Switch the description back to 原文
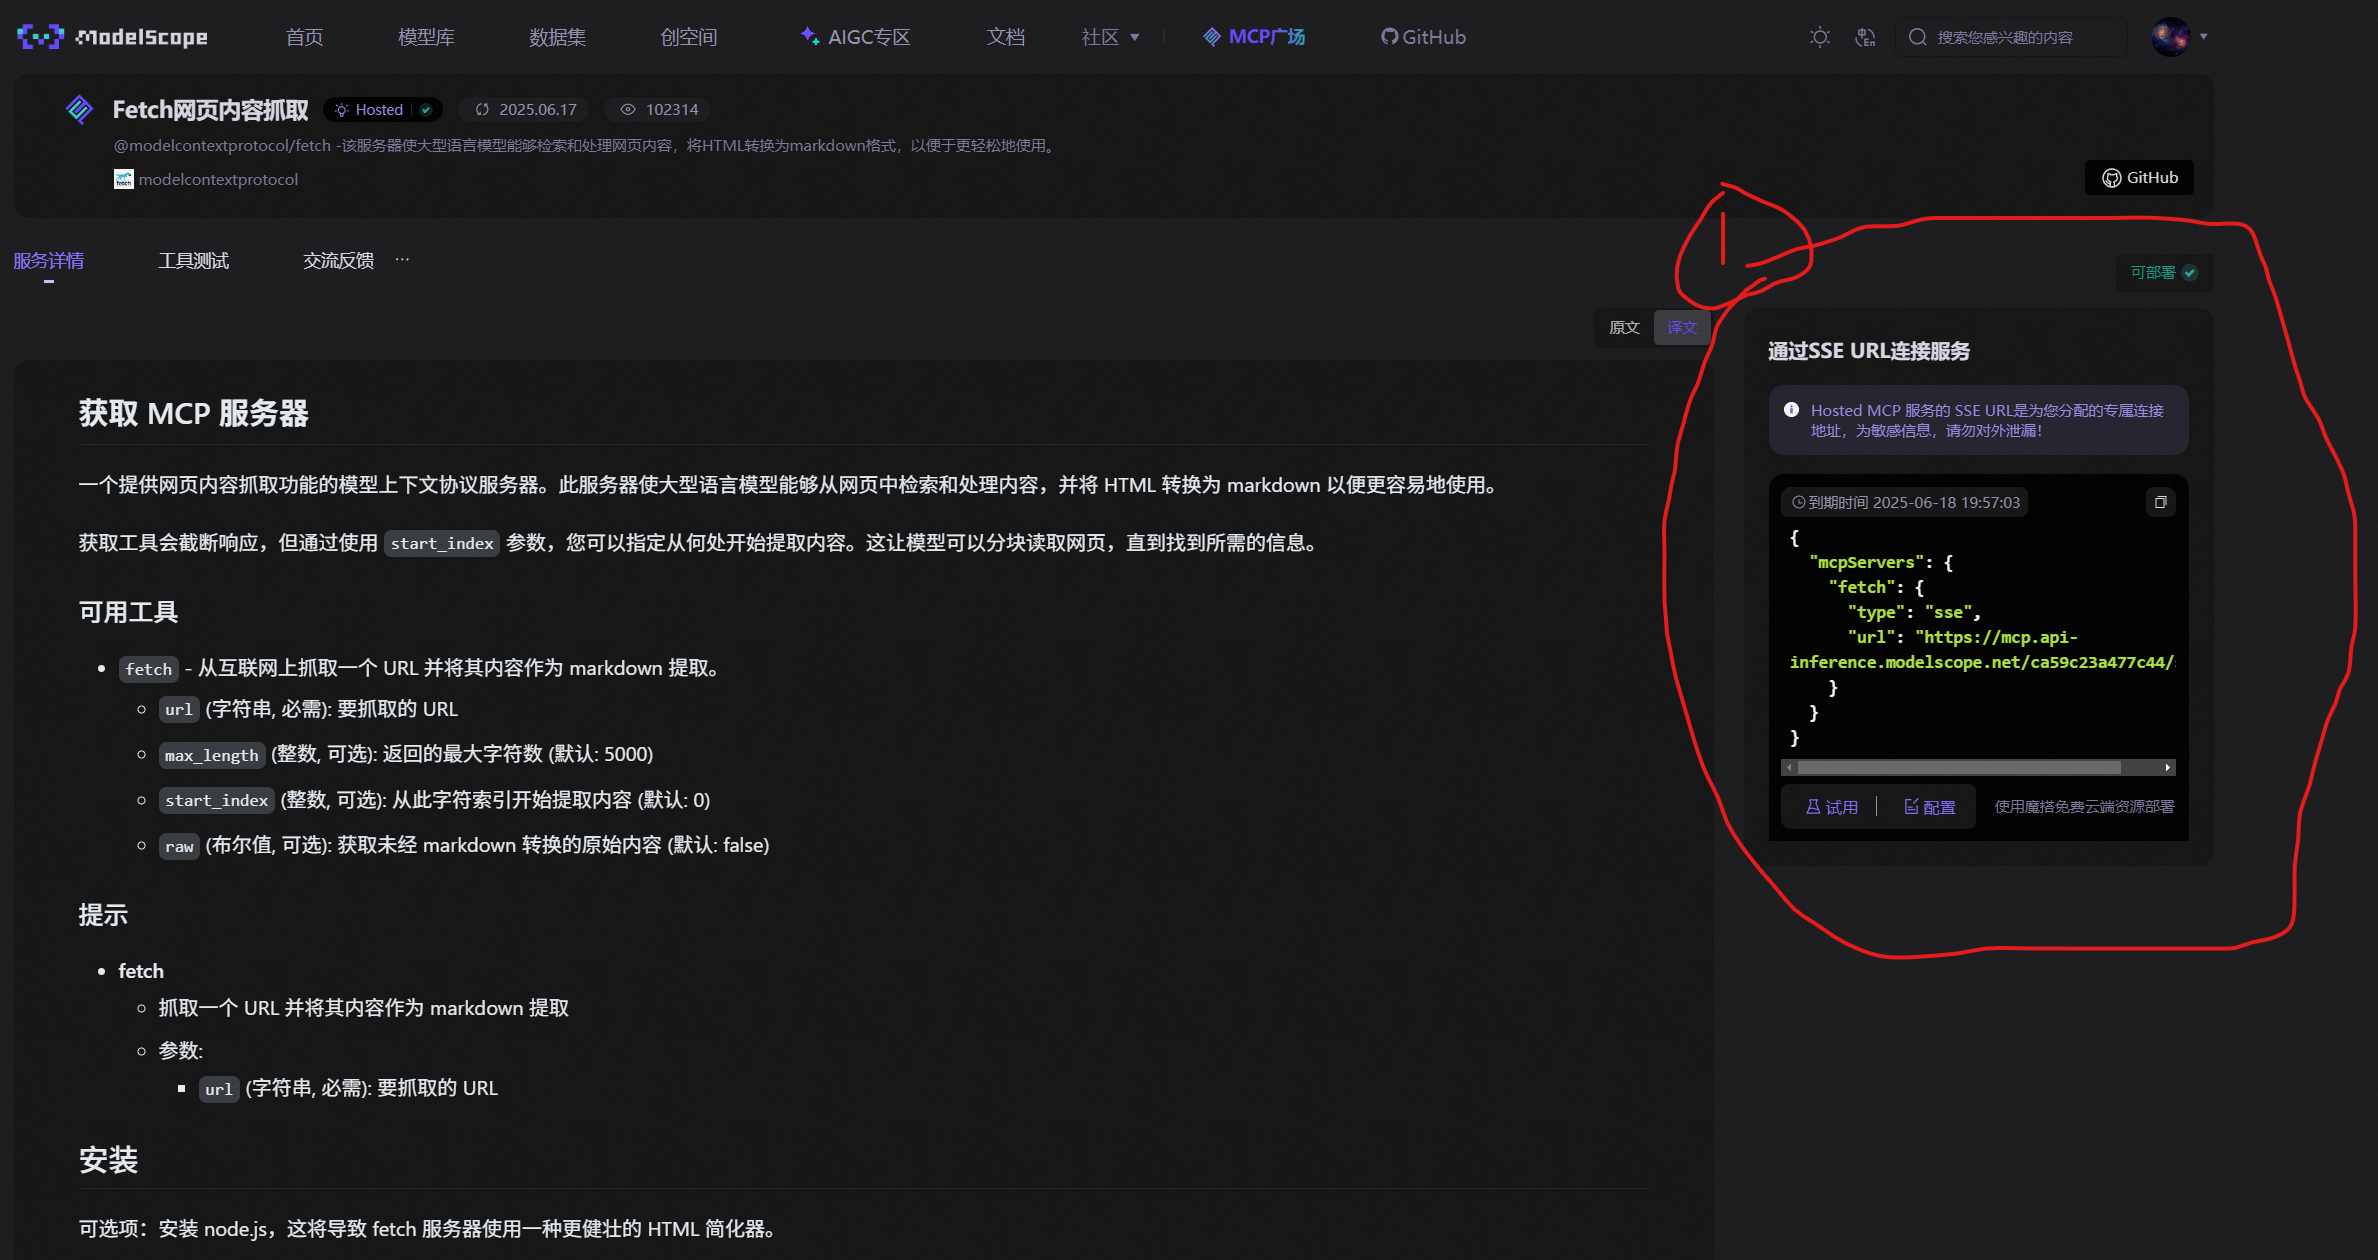The height and width of the screenshot is (1260, 2378). 1623,327
